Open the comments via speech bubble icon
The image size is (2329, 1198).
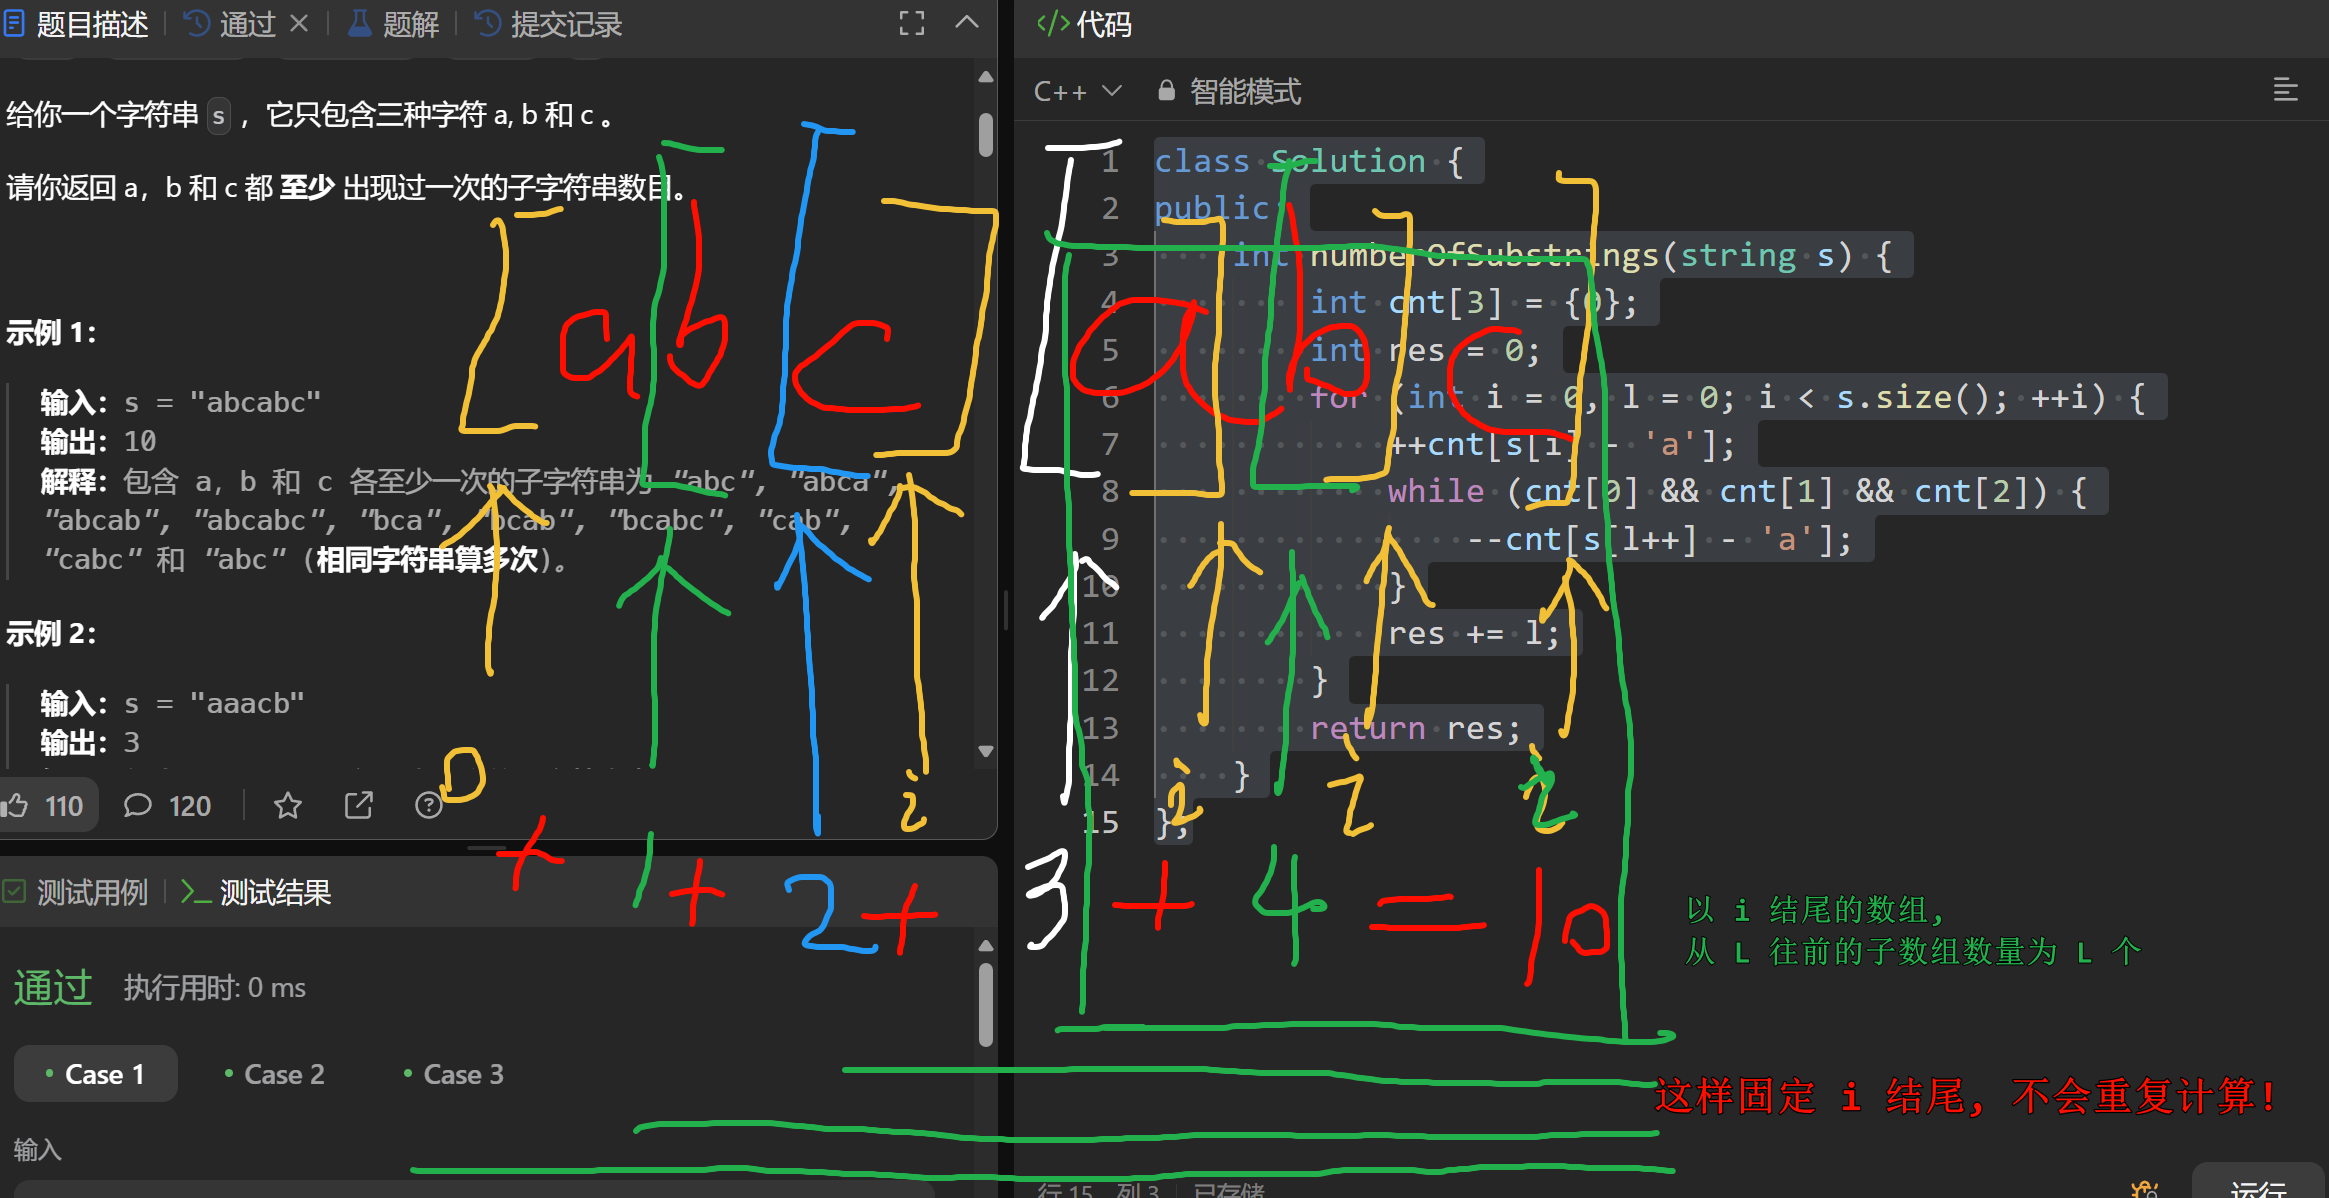(x=137, y=806)
